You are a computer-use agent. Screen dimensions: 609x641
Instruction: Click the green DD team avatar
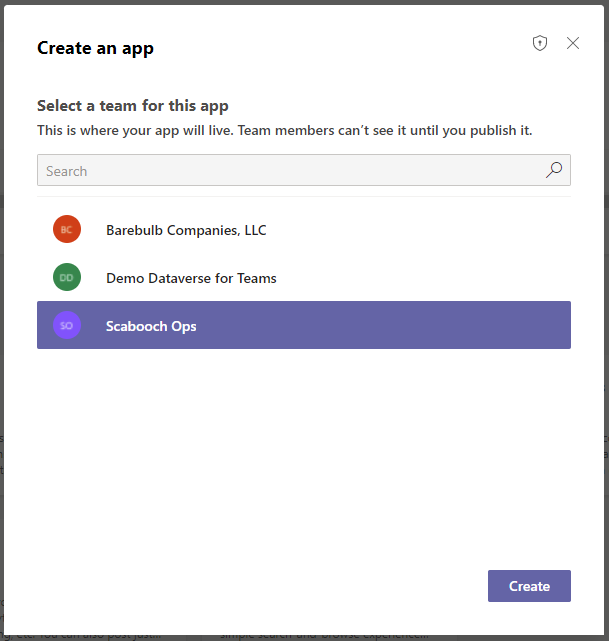click(67, 278)
